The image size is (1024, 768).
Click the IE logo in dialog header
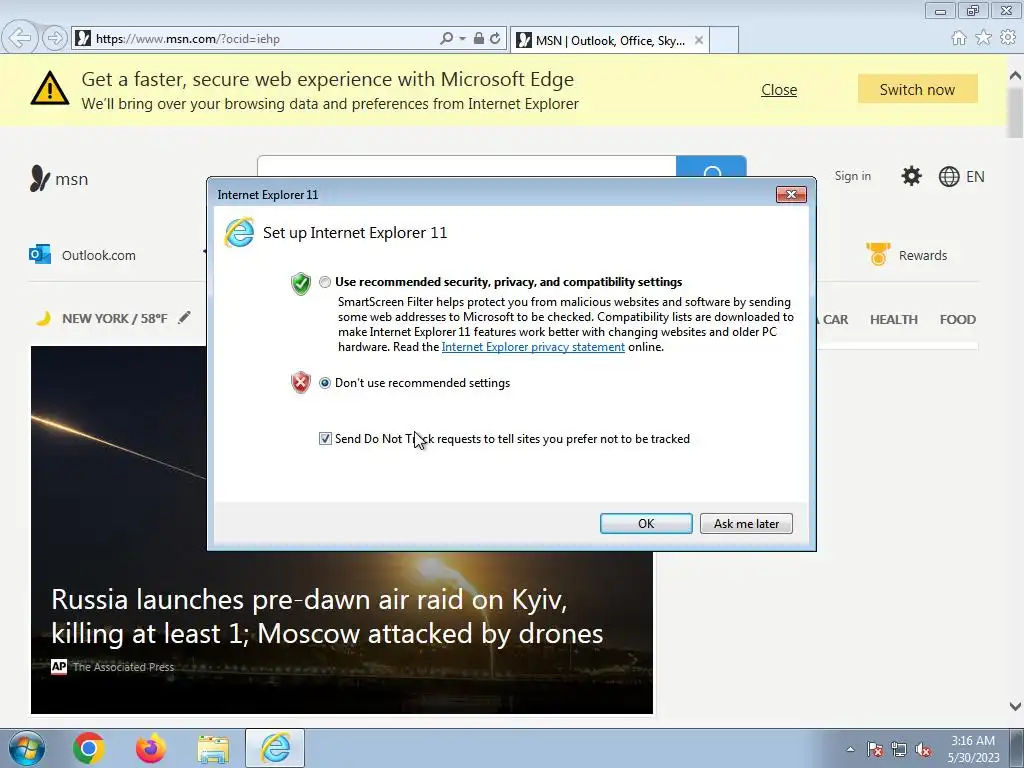point(239,232)
